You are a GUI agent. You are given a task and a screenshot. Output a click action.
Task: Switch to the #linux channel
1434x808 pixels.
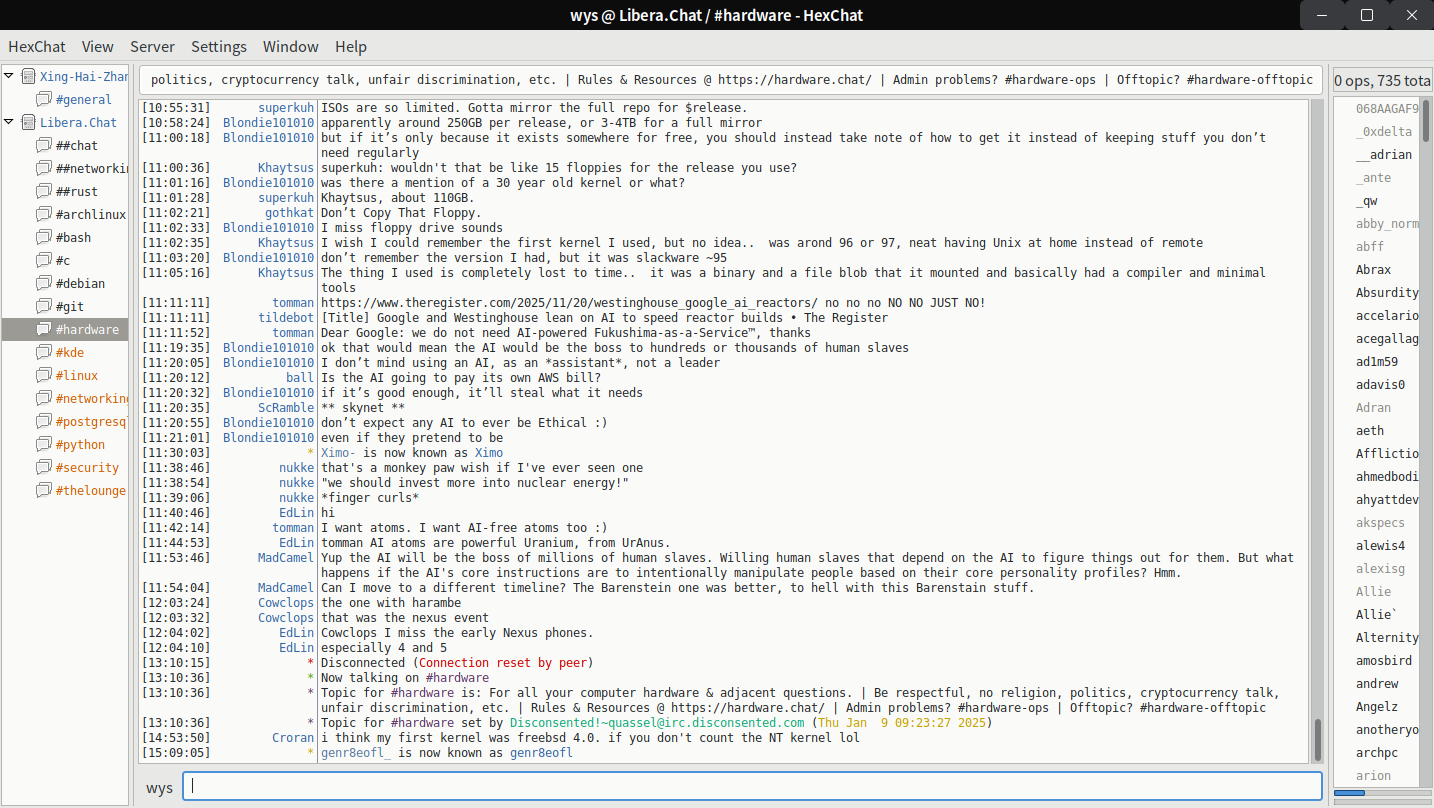click(76, 375)
